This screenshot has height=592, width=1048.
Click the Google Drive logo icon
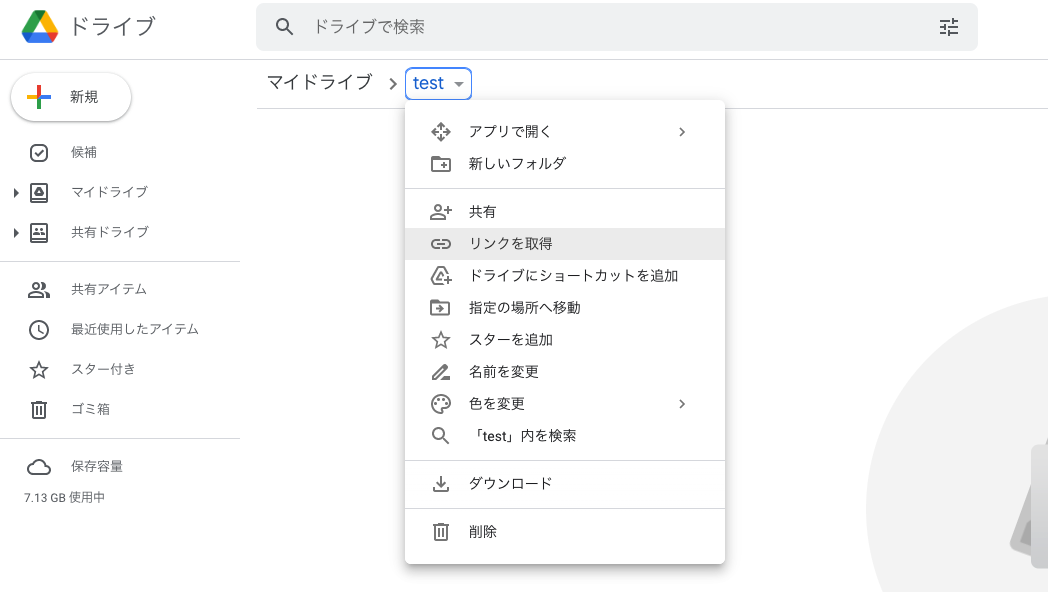[40, 27]
